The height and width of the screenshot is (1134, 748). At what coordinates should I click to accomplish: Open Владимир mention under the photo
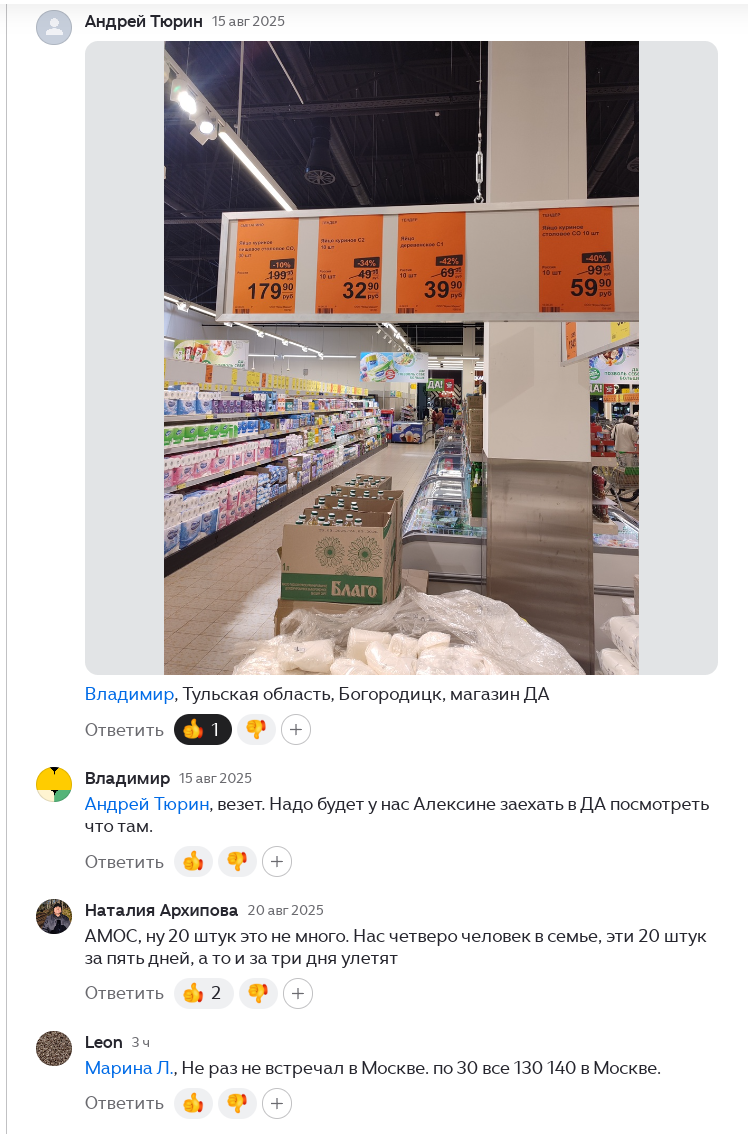pyautogui.click(x=129, y=694)
